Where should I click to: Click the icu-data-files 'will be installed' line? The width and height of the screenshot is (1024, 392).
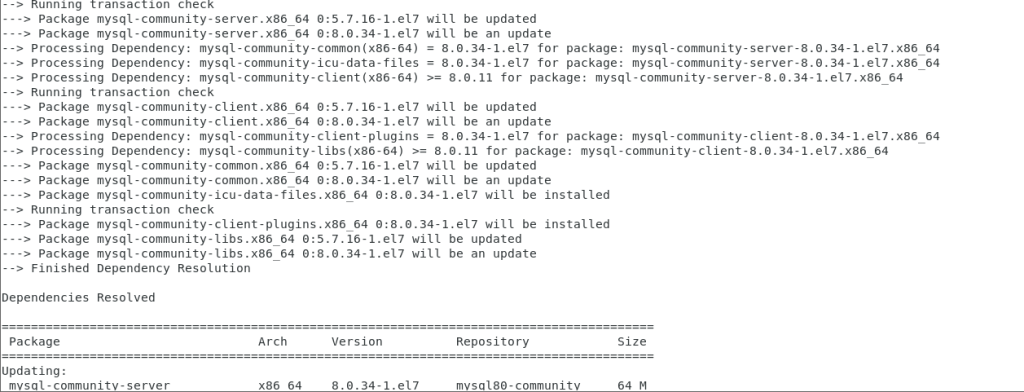[x=306, y=195]
